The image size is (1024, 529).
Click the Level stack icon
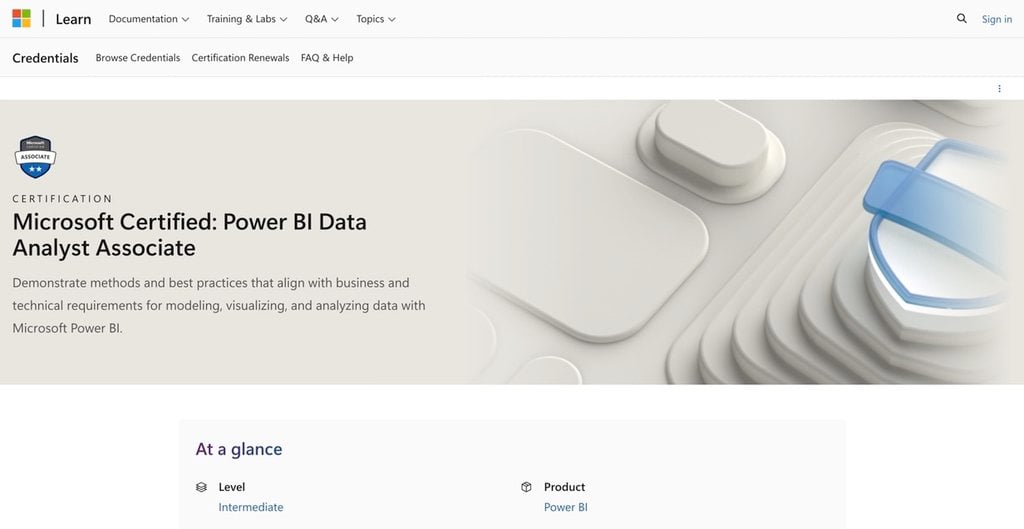(x=201, y=487)
